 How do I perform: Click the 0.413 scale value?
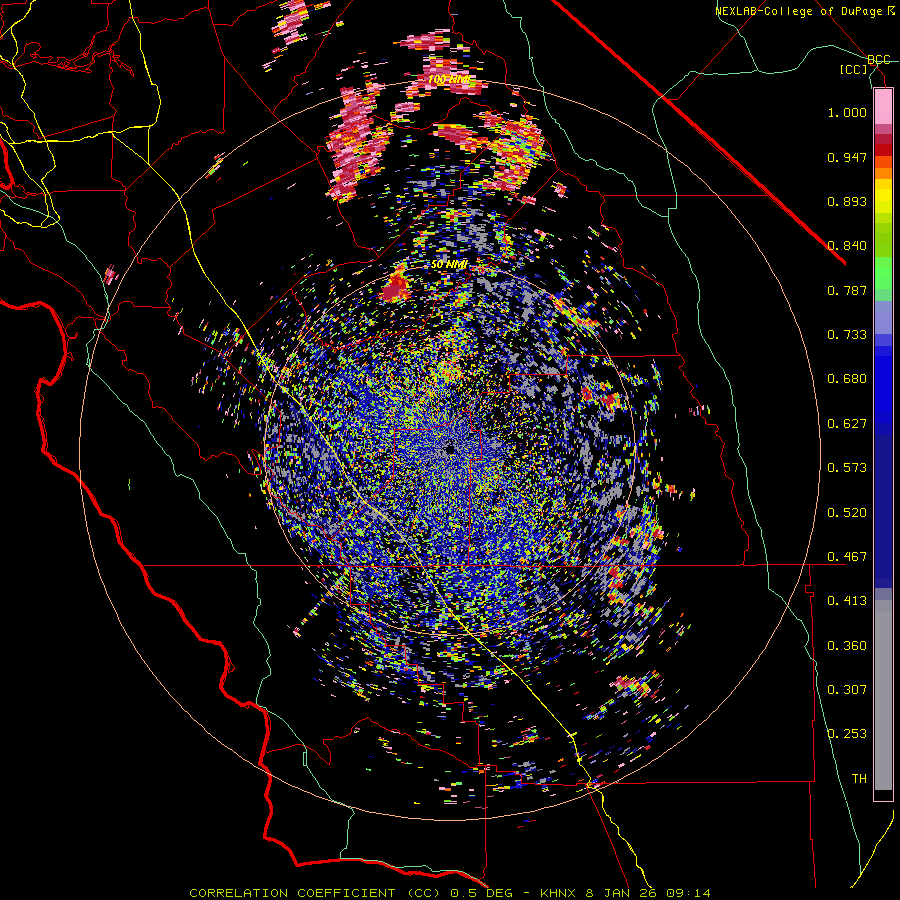tap(847, 601)
